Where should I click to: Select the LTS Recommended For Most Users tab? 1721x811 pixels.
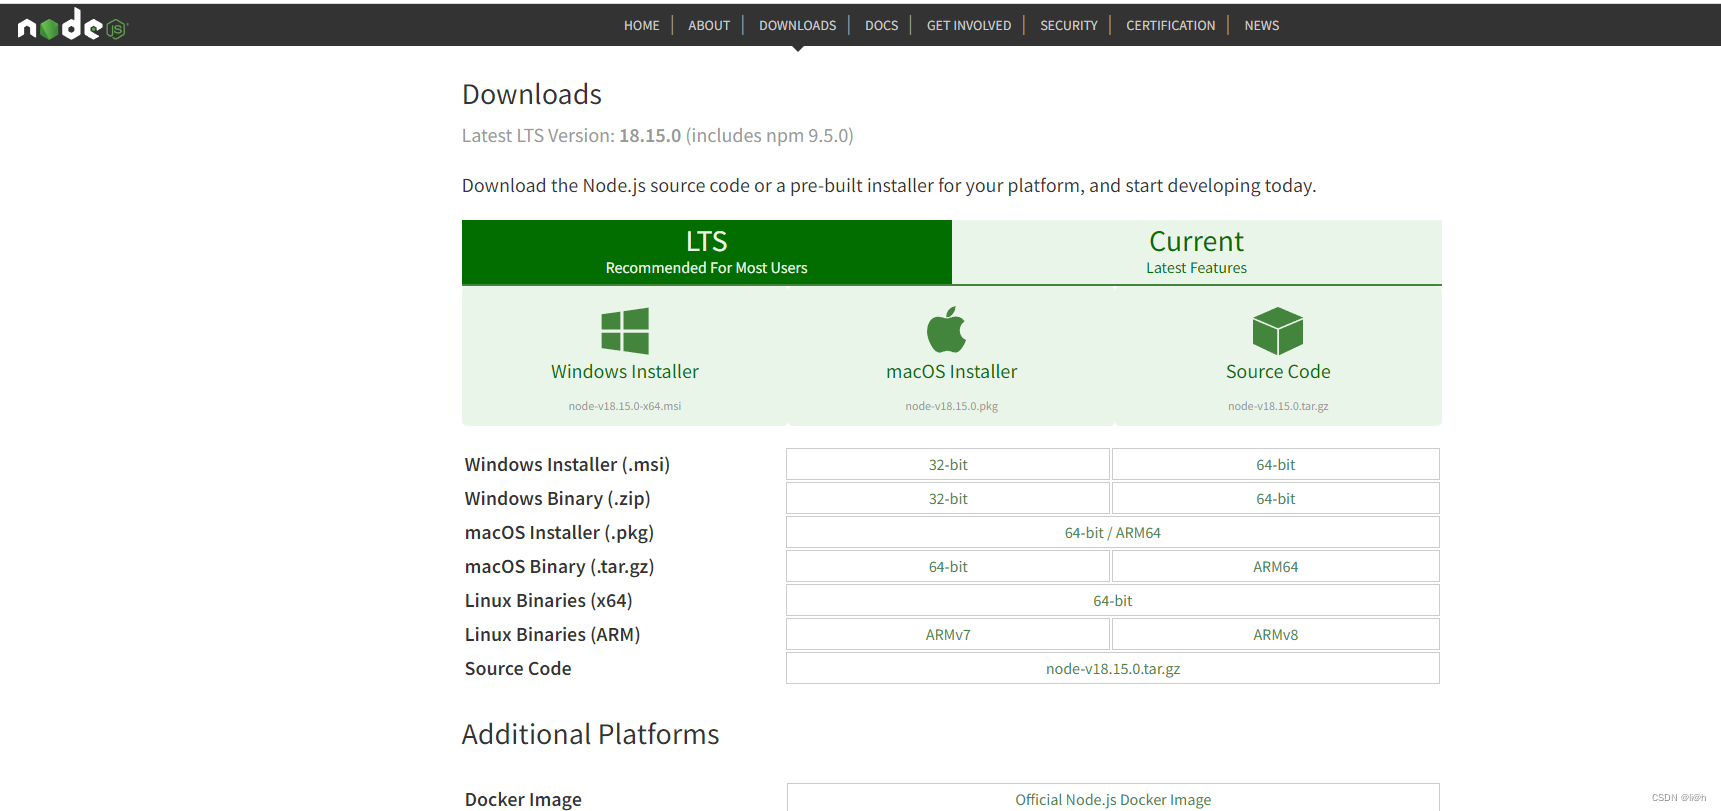[707, 252]
